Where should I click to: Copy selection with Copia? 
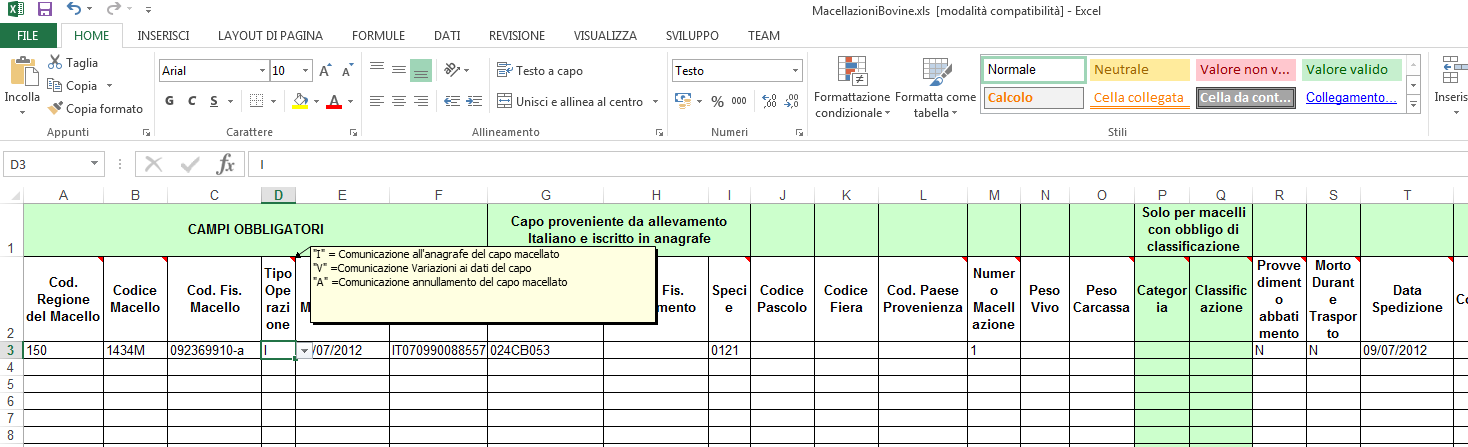(72, 86)
